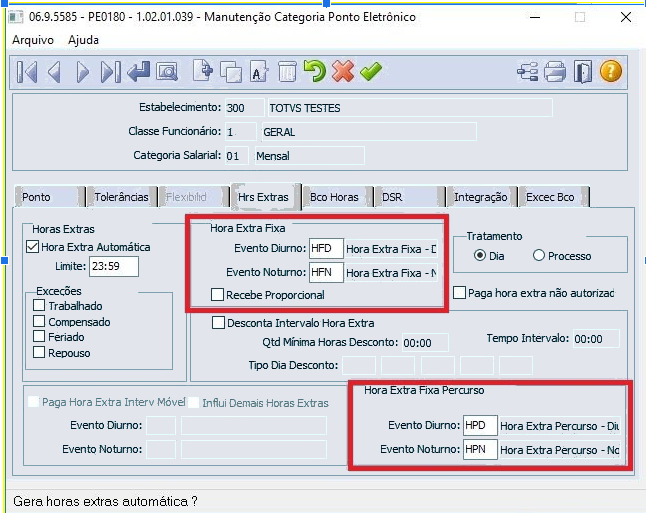Viewport: 646px width, 513px height.
Task: Click the go-to record arrow icon
Action: 138,72
